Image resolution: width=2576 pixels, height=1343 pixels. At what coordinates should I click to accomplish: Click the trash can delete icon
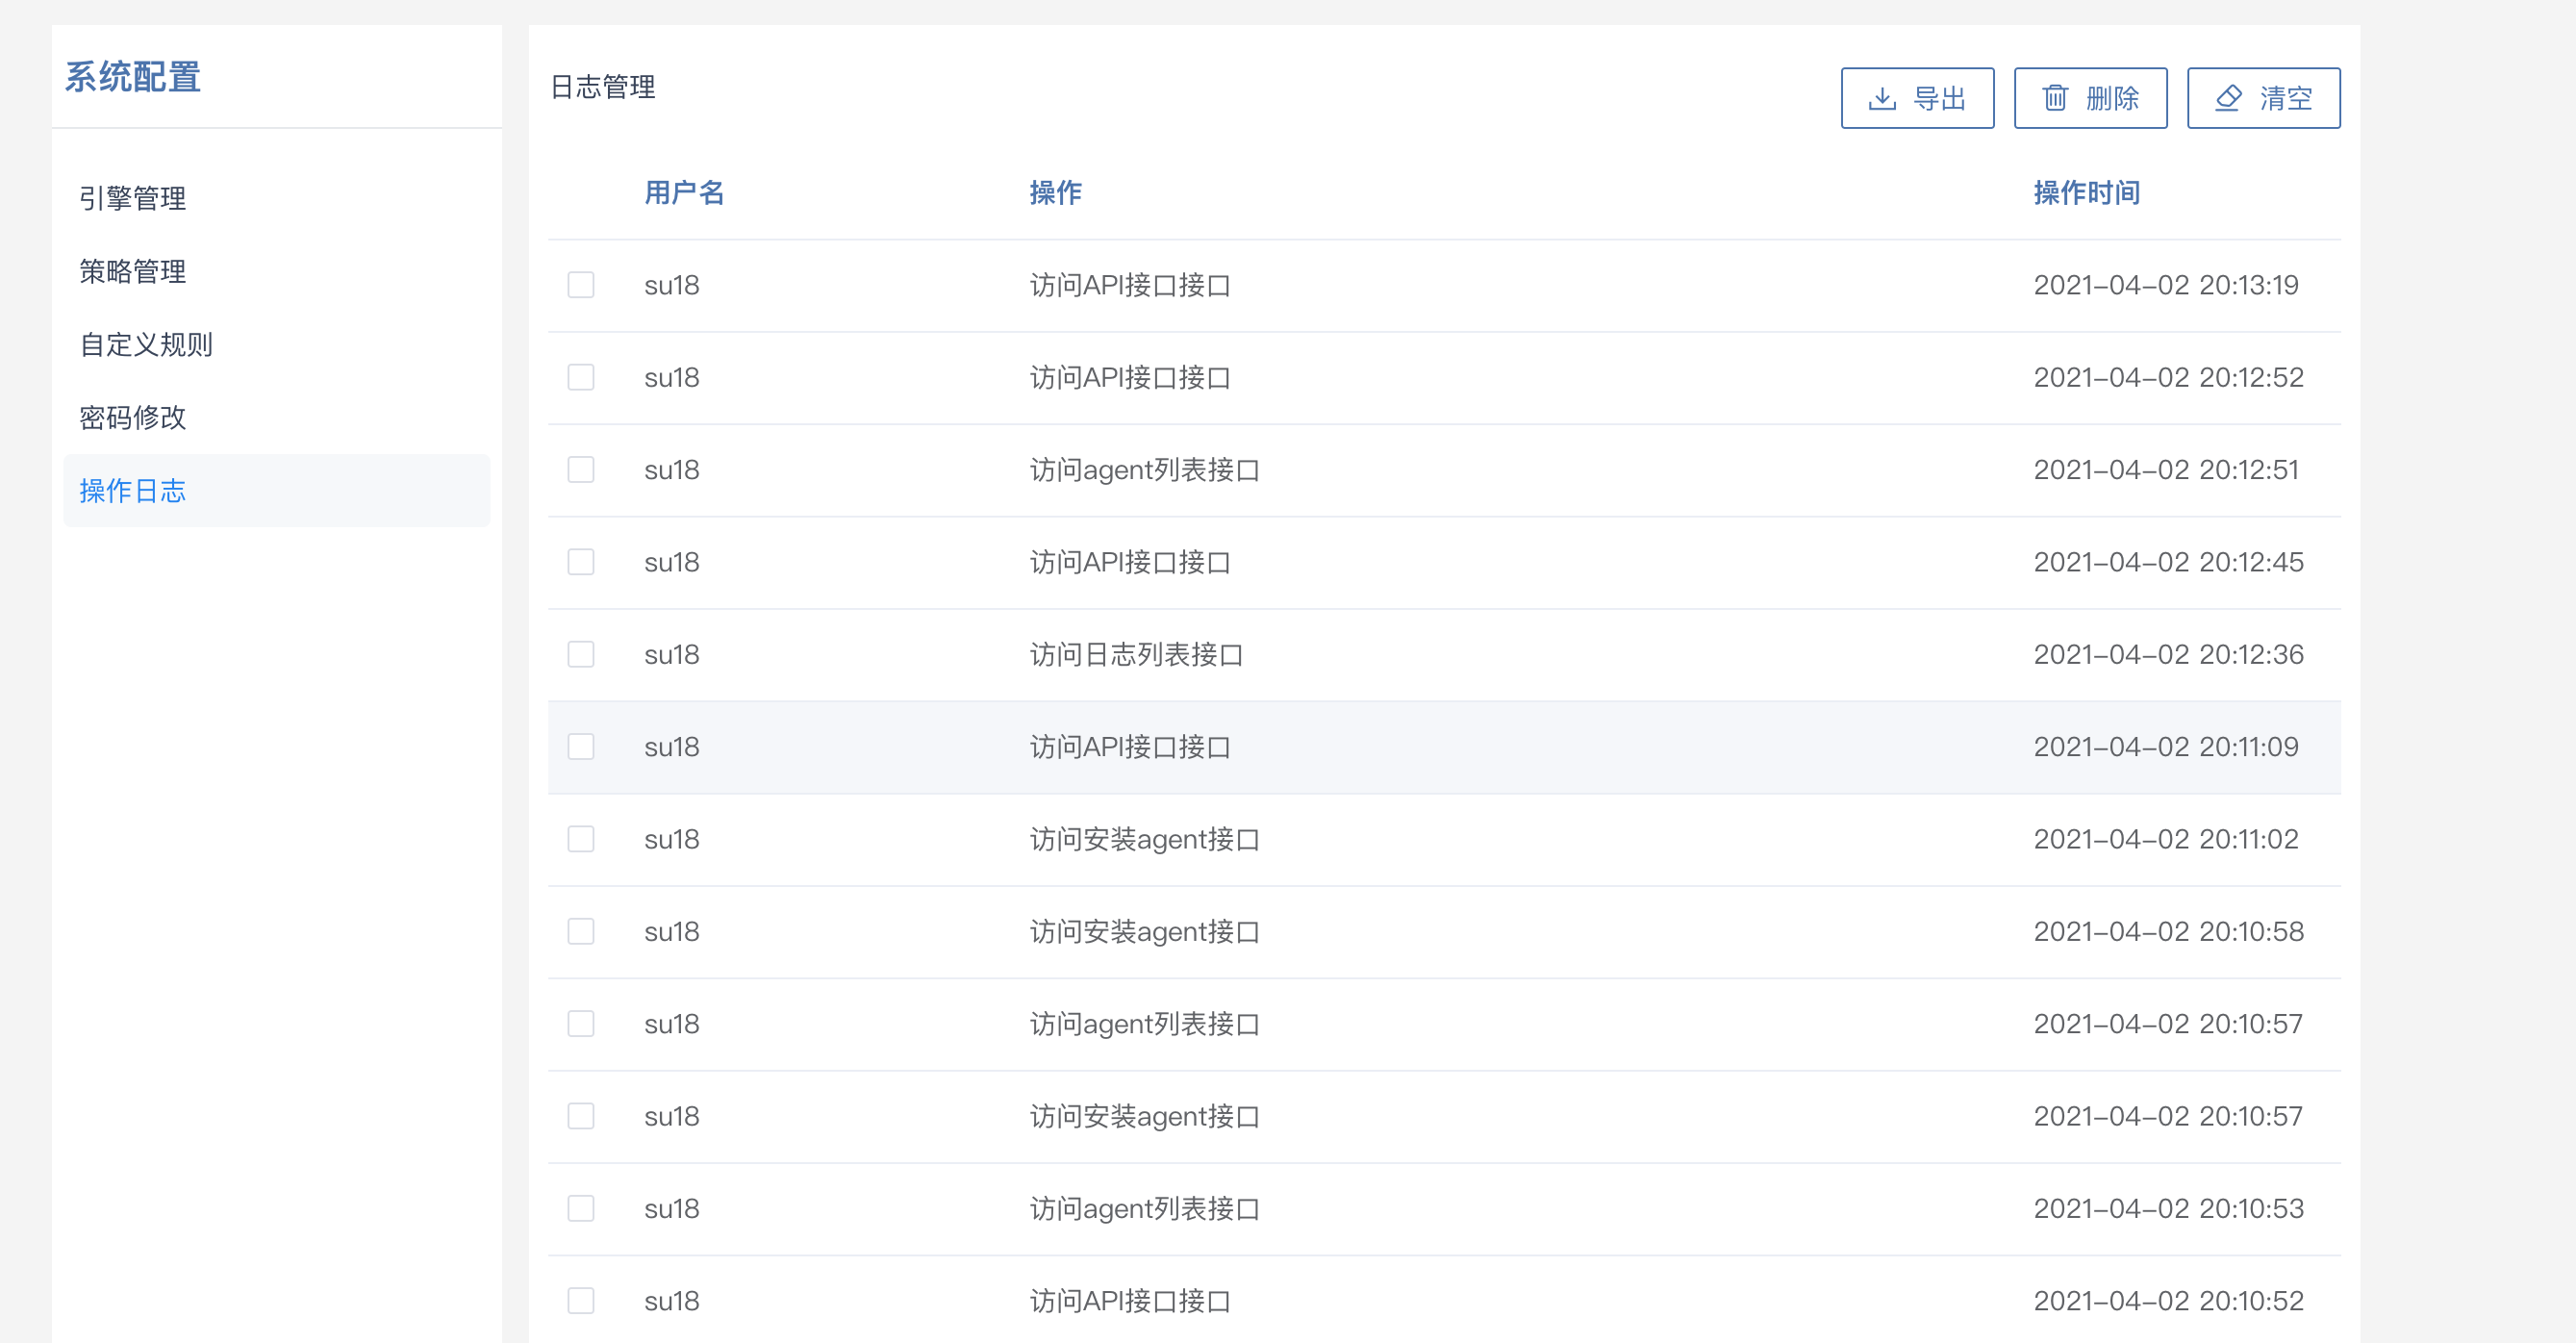(x=2054, y=98)
